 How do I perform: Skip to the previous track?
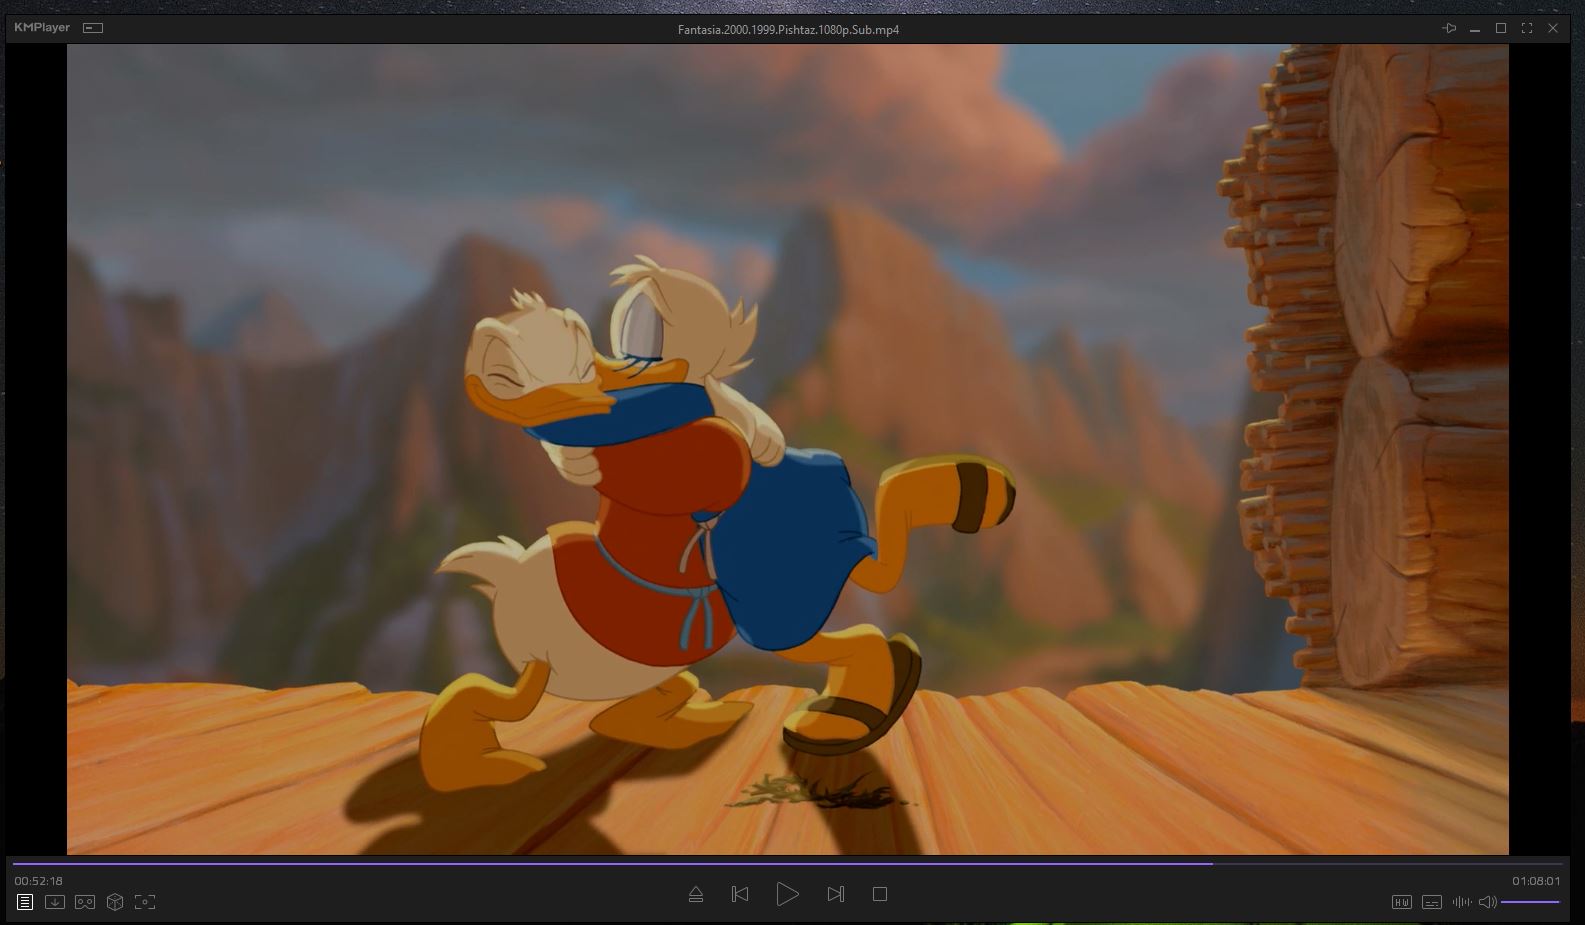(x=740, y=894)
